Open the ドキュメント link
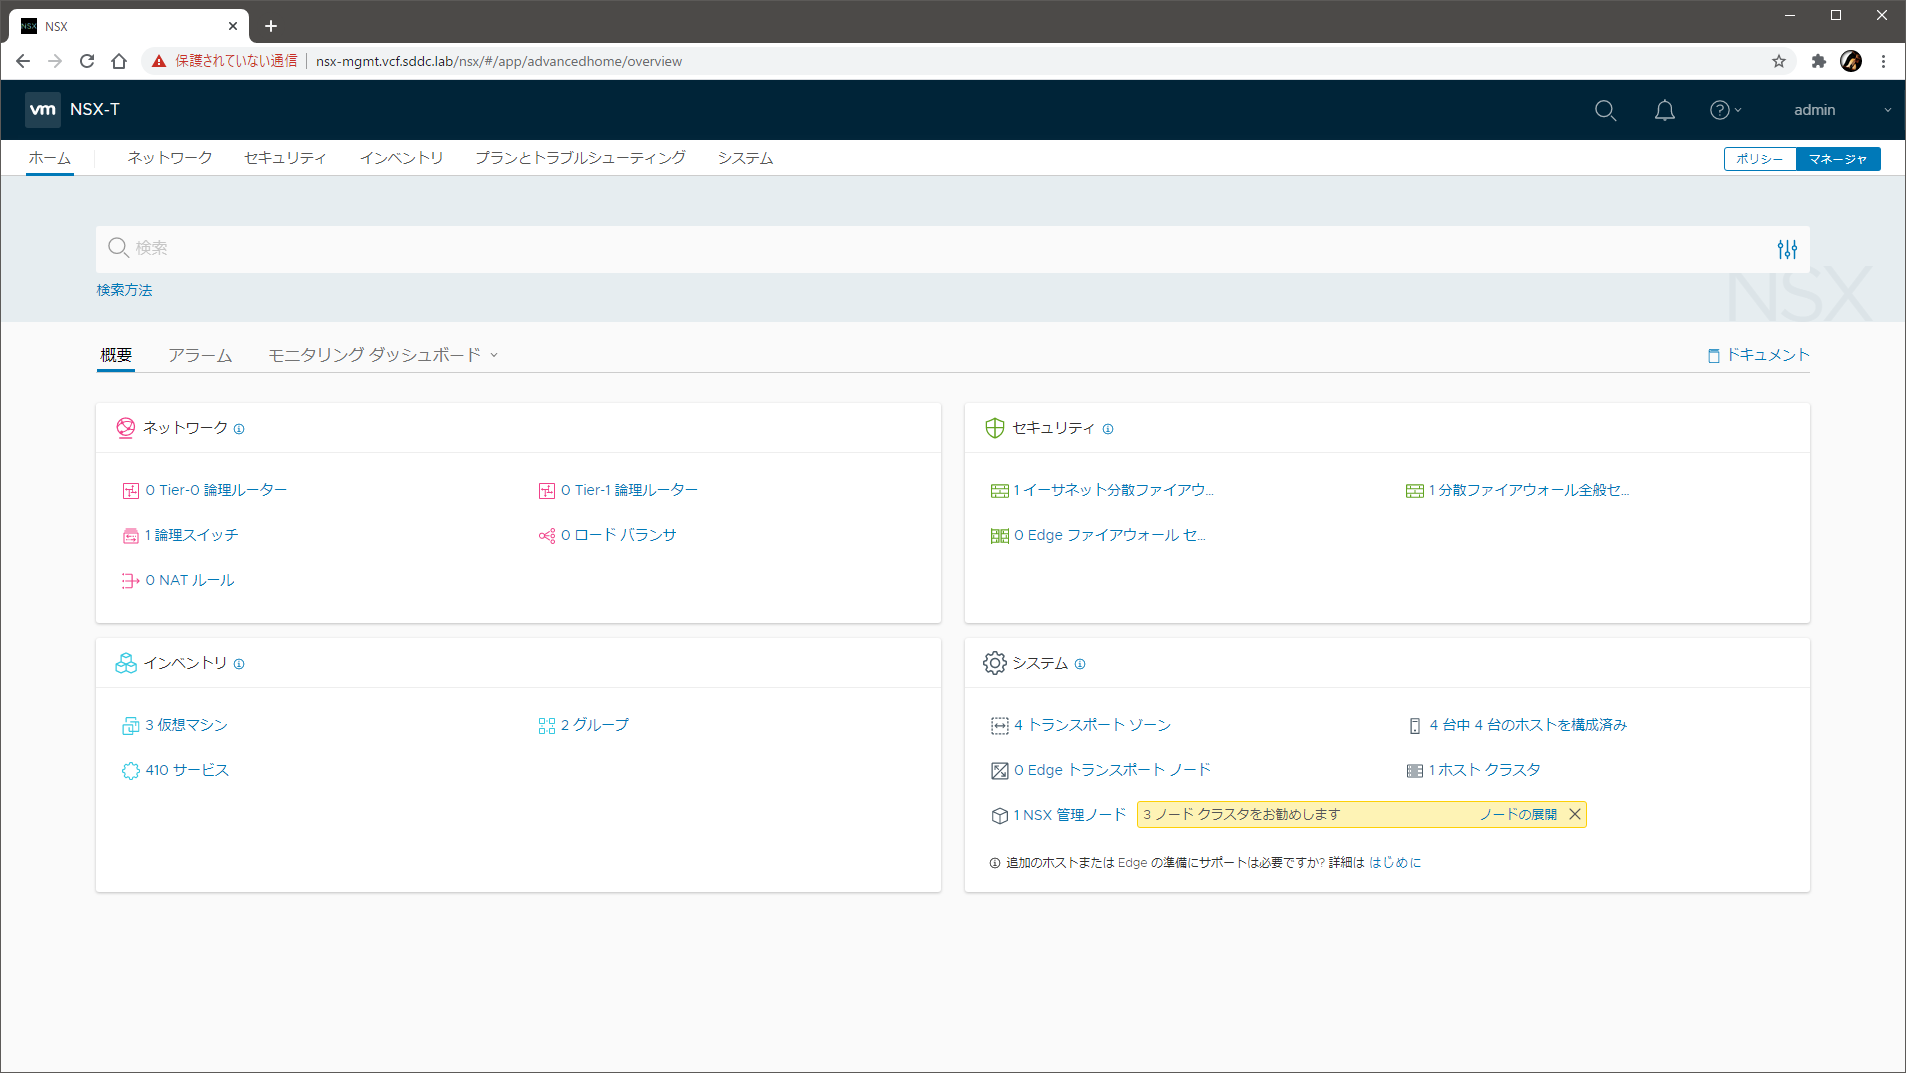The height and width of the screenshot is (1073, 1906). pyautogui.click(x=1759, y=355)
